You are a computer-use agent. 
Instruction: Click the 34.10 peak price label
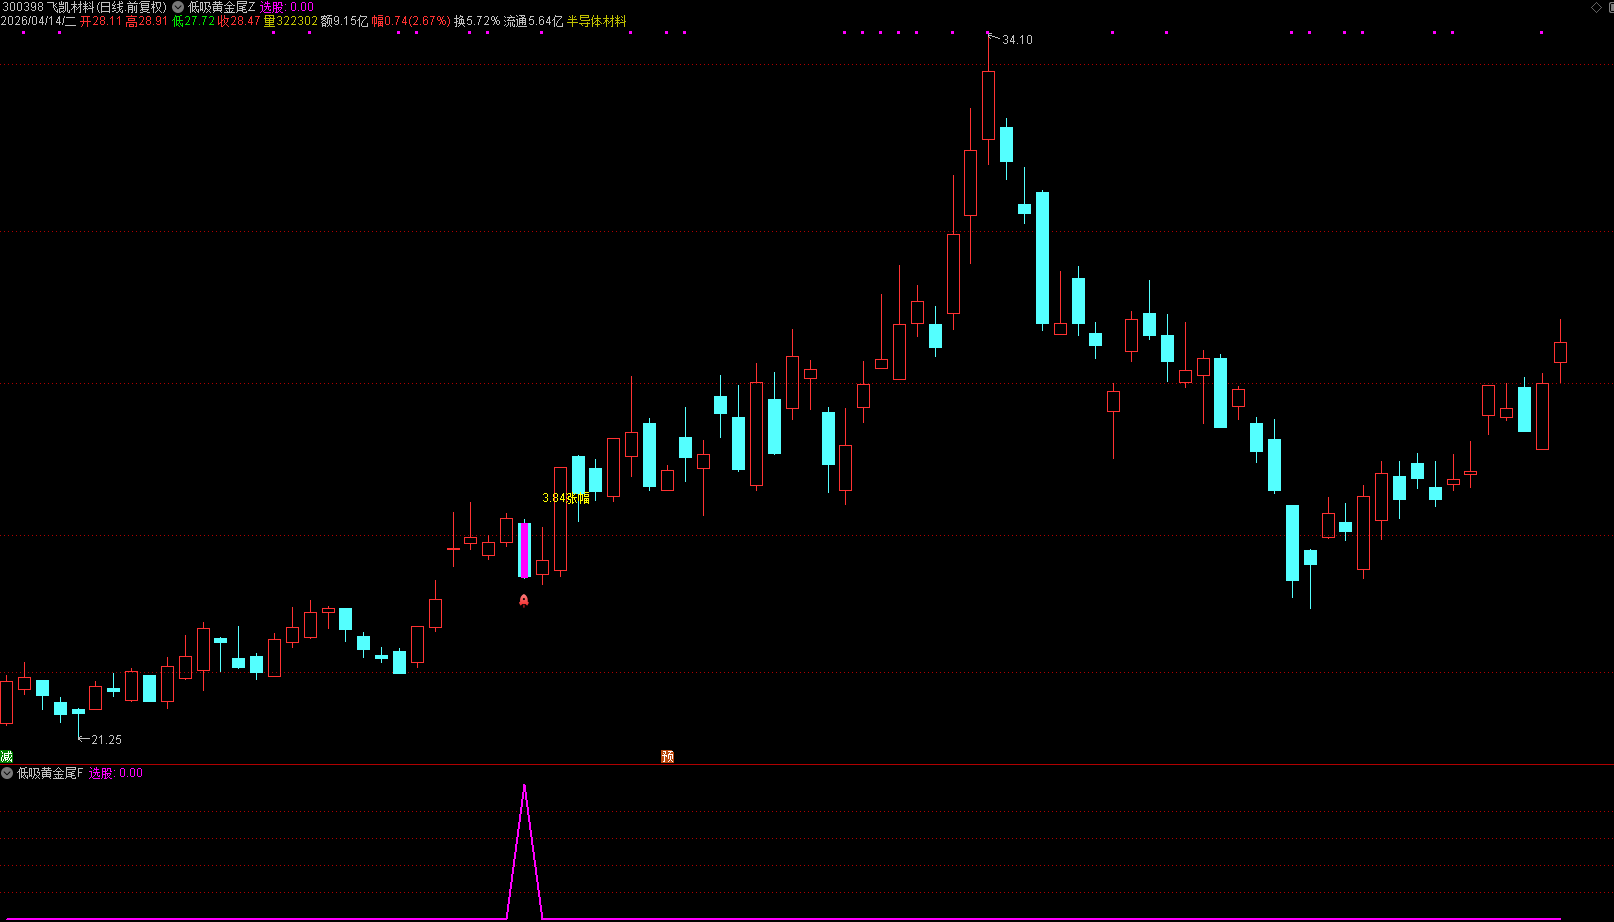pyautogui.click(x=1017, y=40)
